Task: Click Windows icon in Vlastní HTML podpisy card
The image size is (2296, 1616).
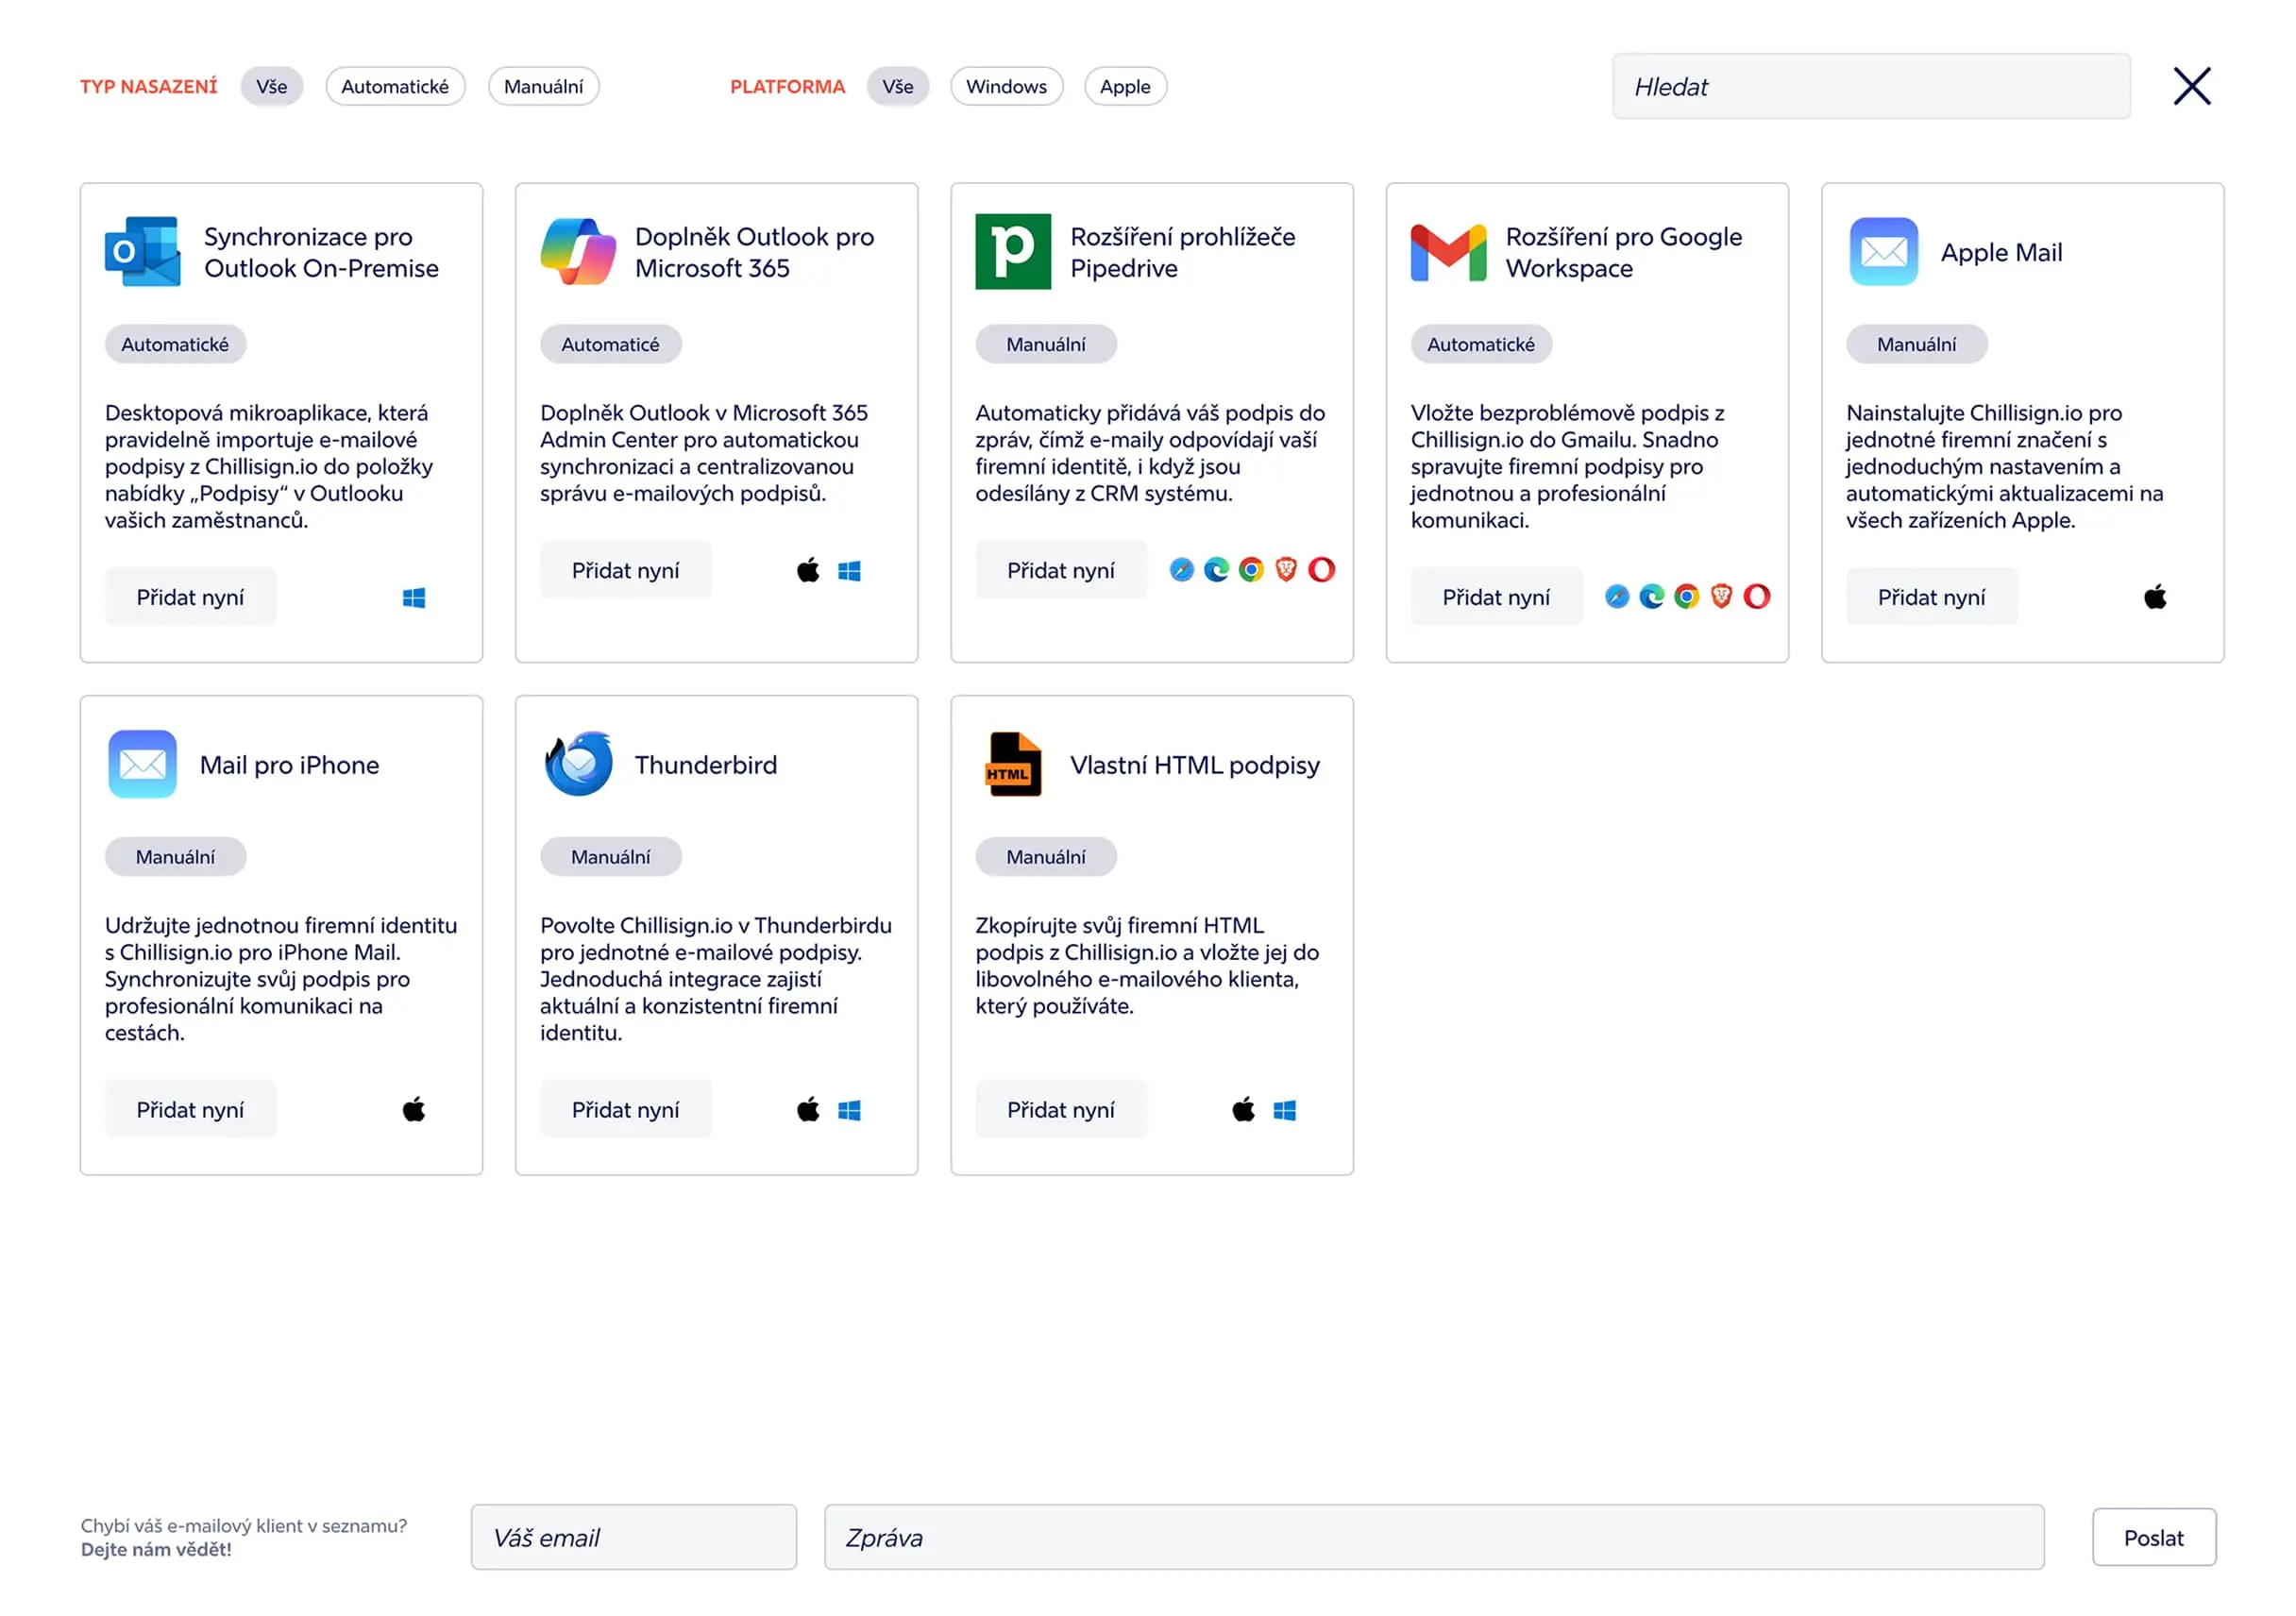Action: [1285, 1110]
